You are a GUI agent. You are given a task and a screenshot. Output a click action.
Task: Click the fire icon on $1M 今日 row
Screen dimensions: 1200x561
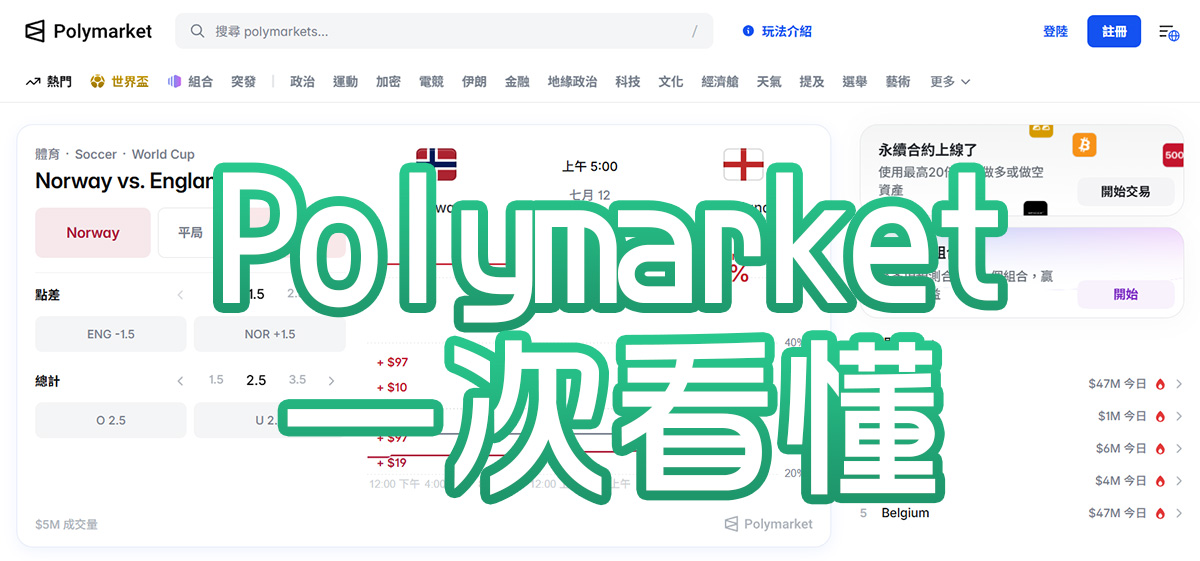point(1160,416)
